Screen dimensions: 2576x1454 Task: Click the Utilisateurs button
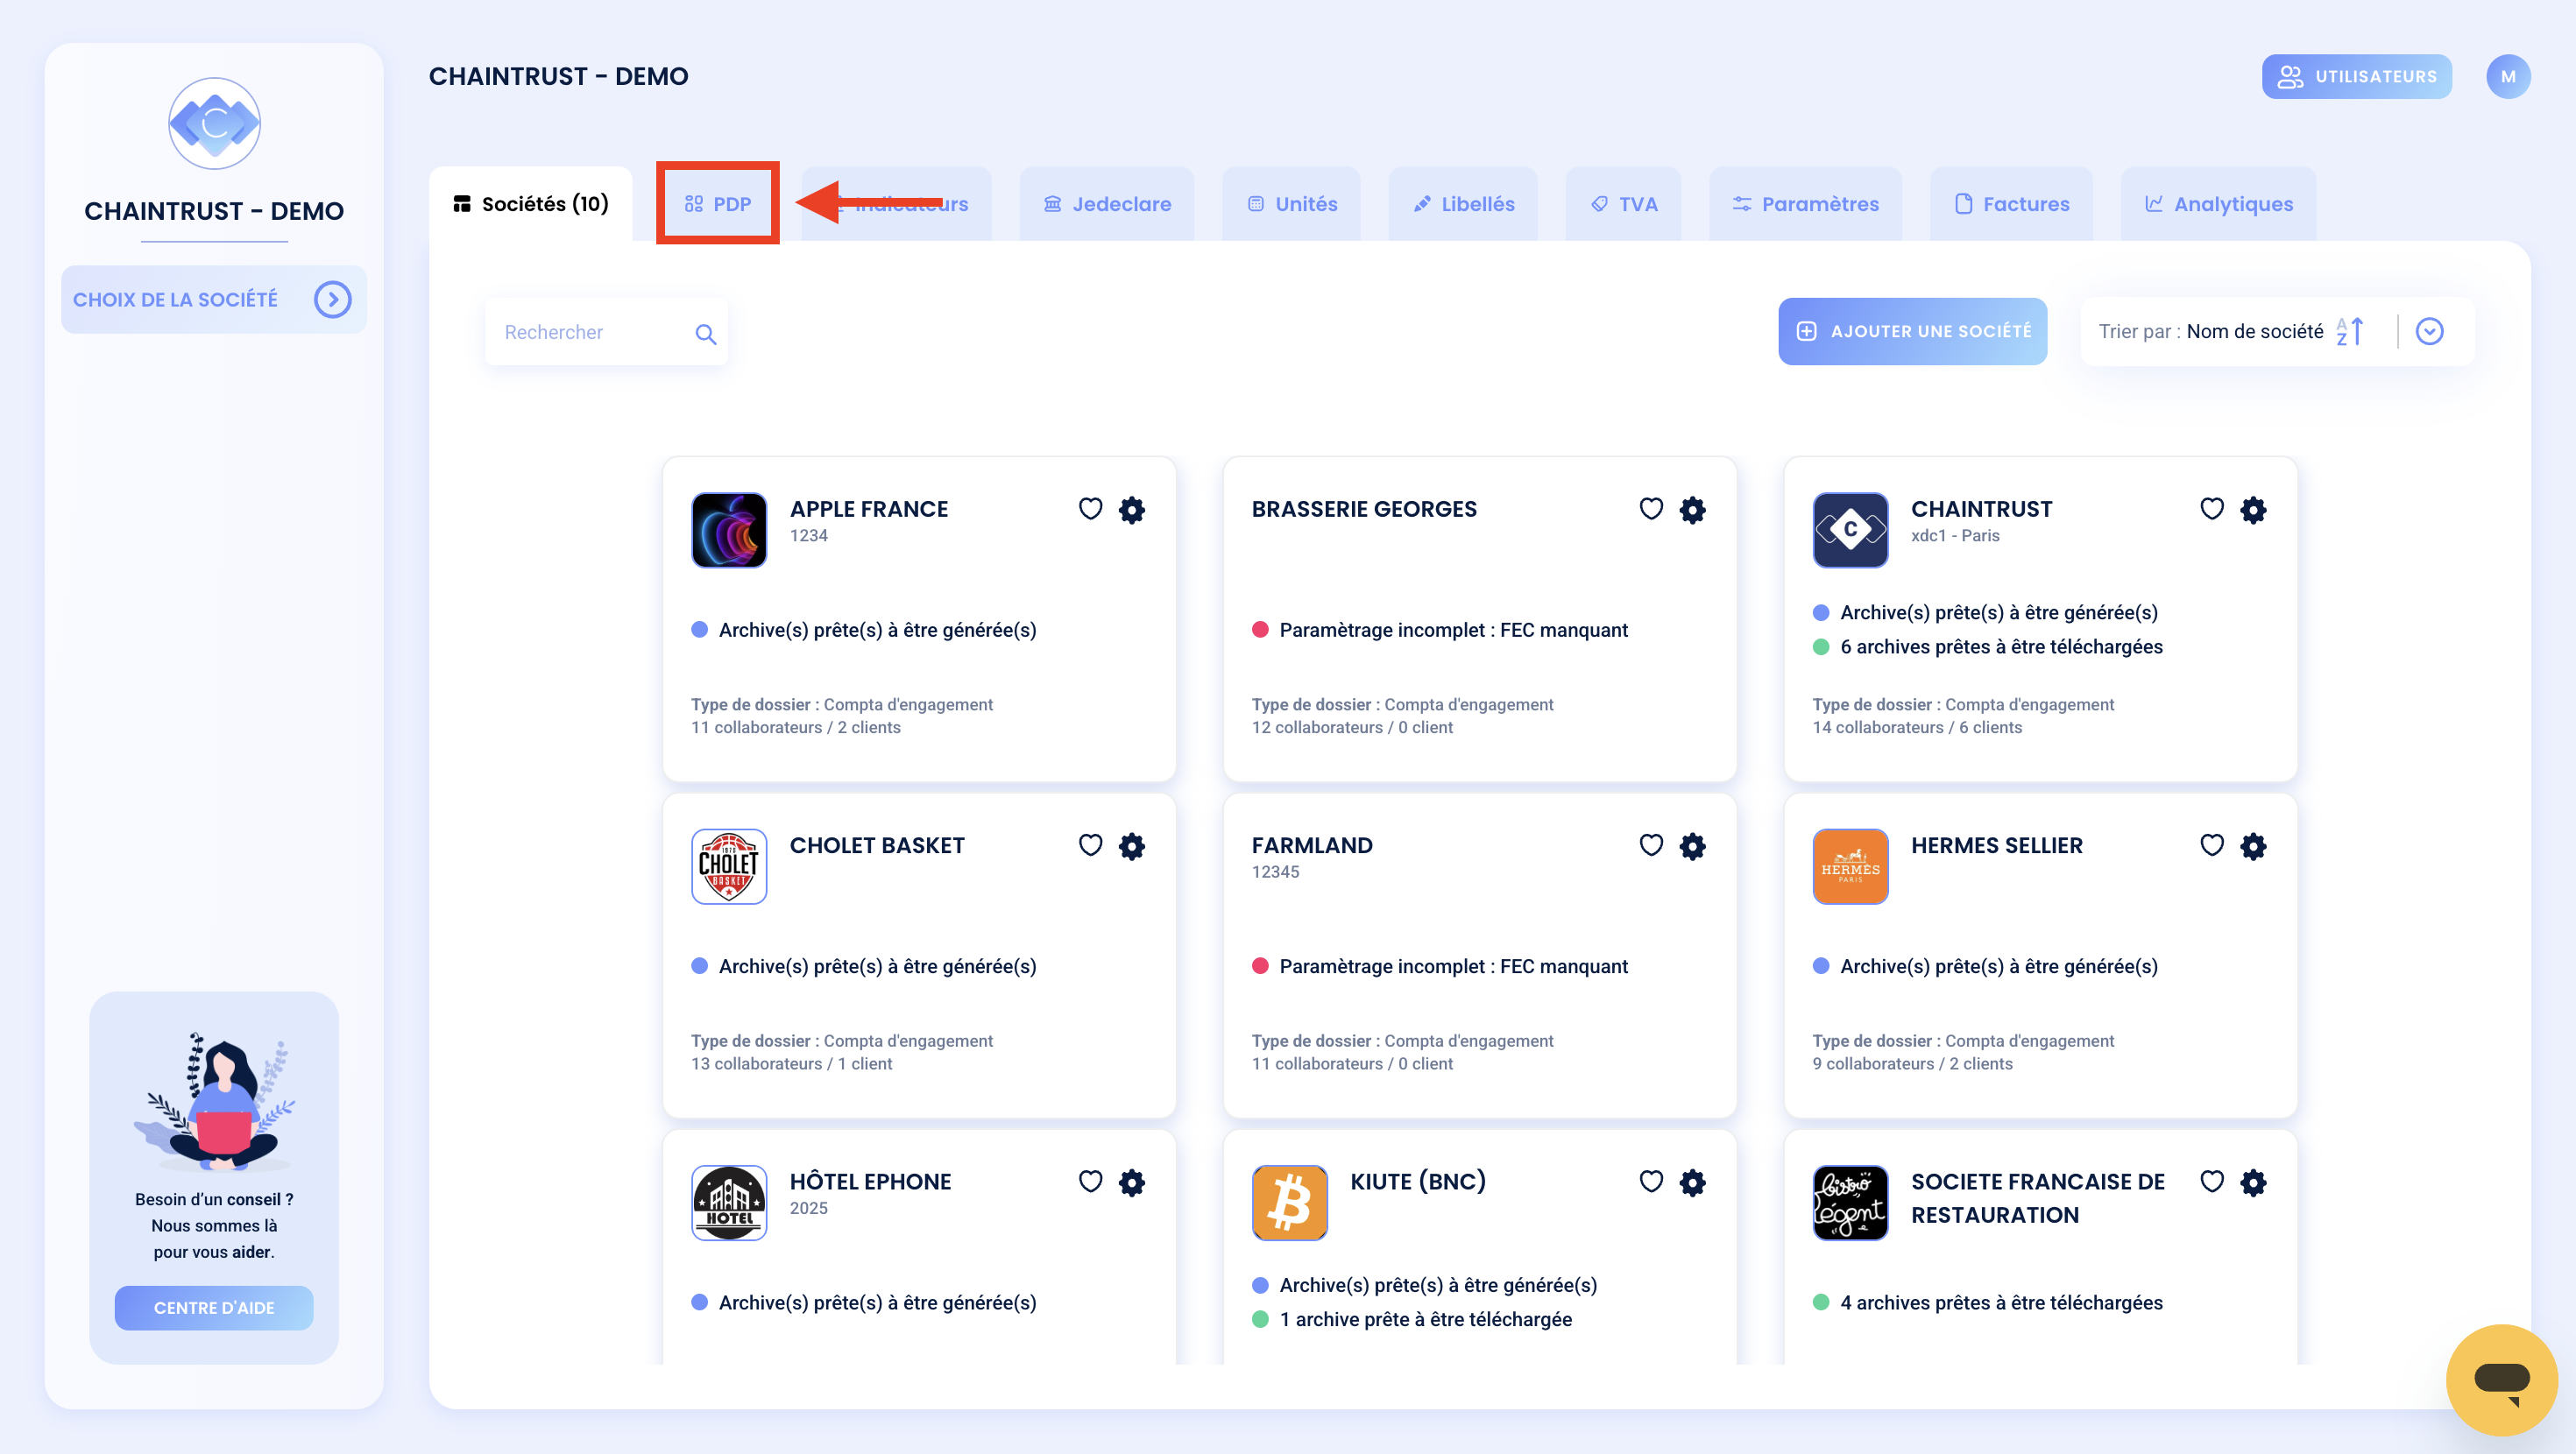2357,76
